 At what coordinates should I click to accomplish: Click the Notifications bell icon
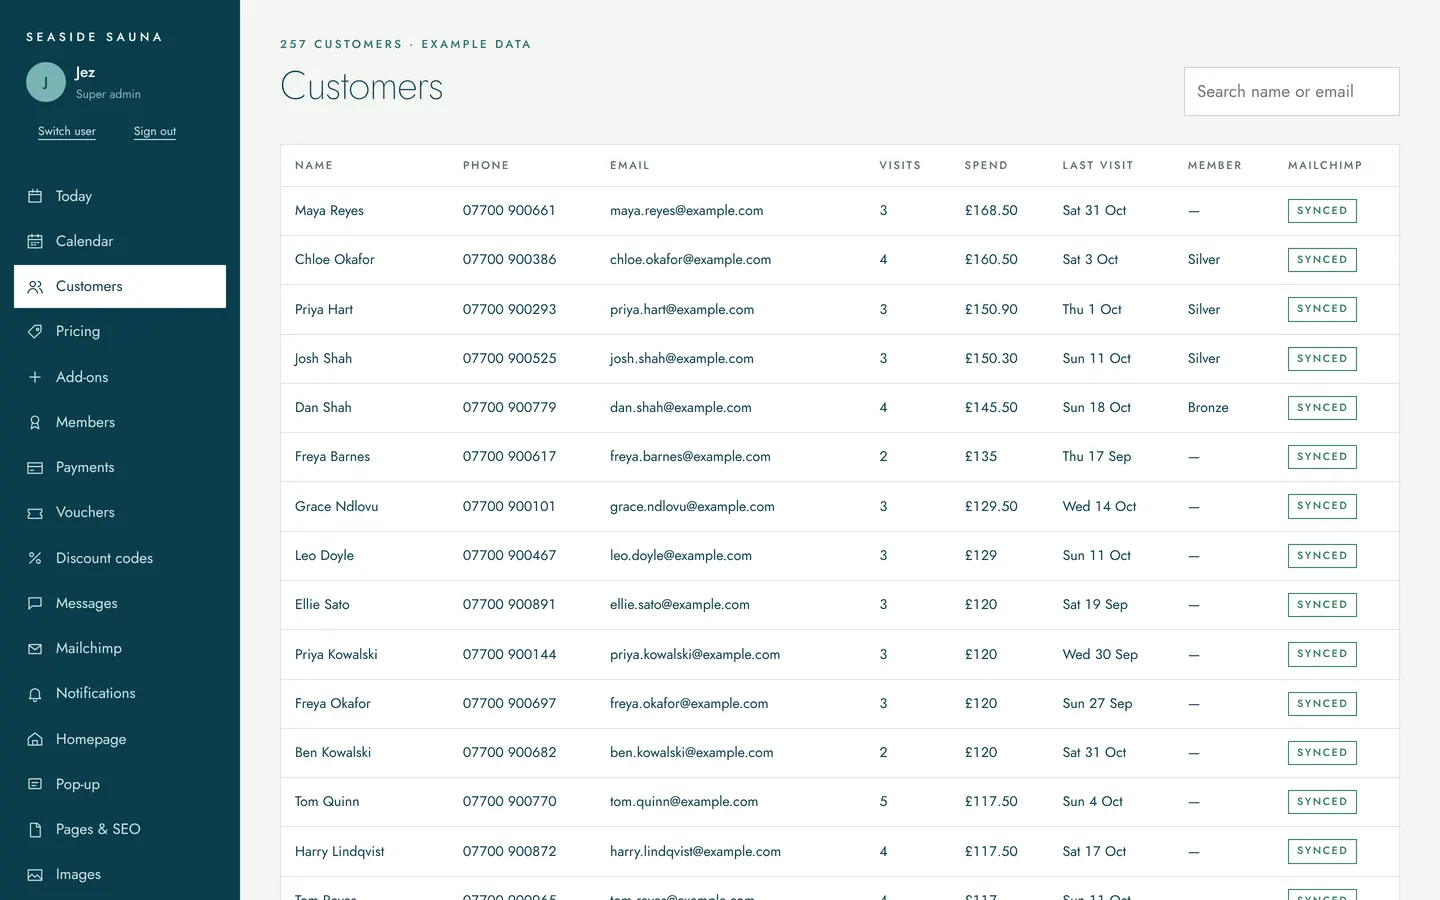tap(35, 694)
